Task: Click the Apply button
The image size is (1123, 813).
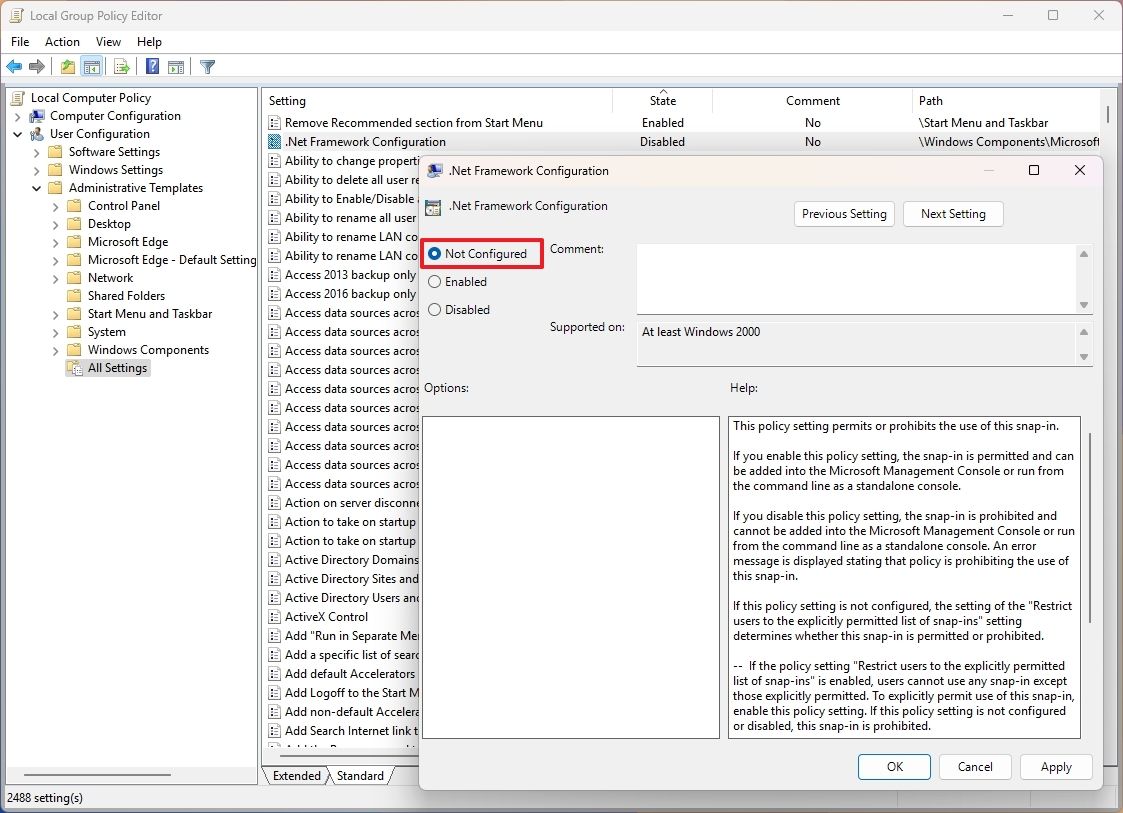Action: click(x=1056, y=767)
